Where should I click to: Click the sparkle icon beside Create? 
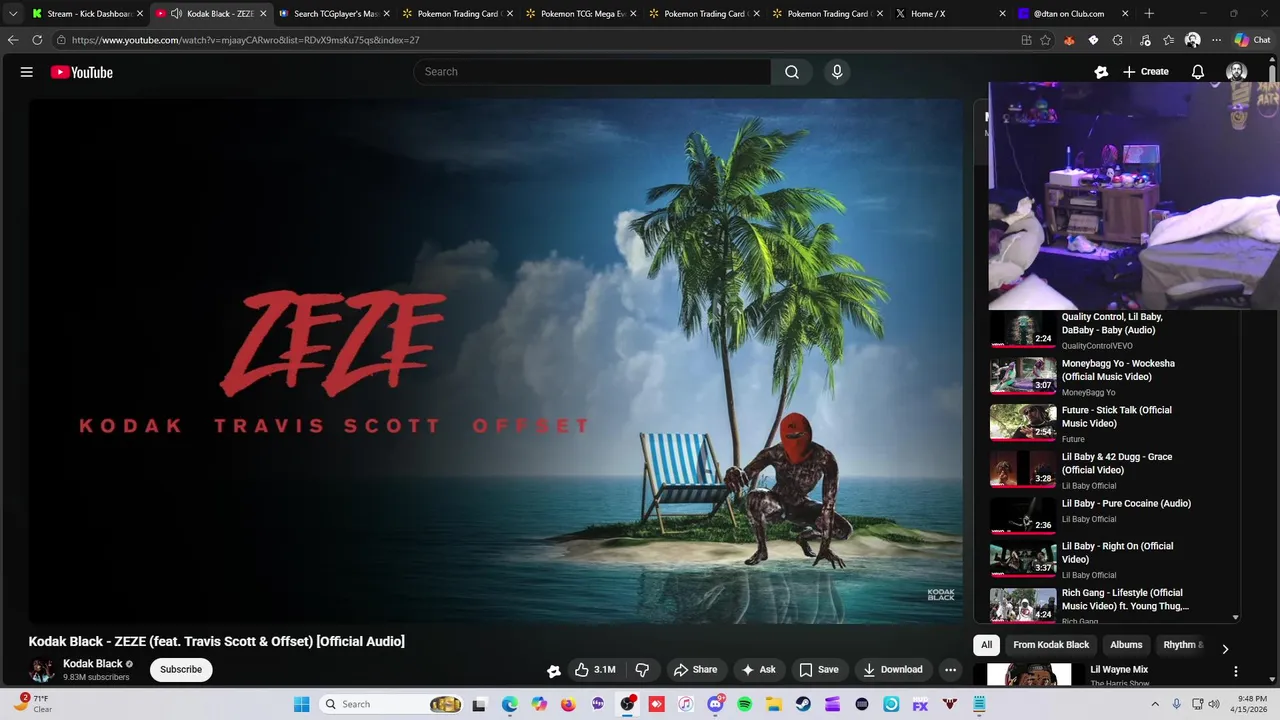point(1101,72)
